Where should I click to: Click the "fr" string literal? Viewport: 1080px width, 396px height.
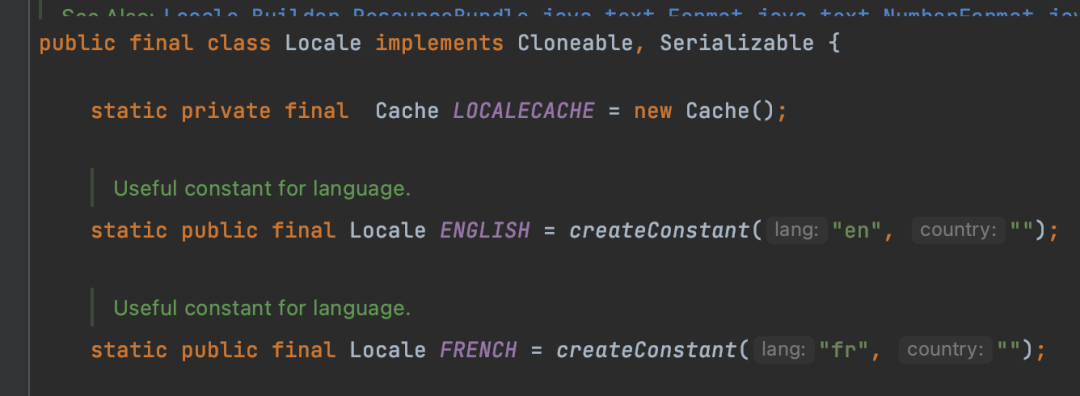(x=843, y=350)
